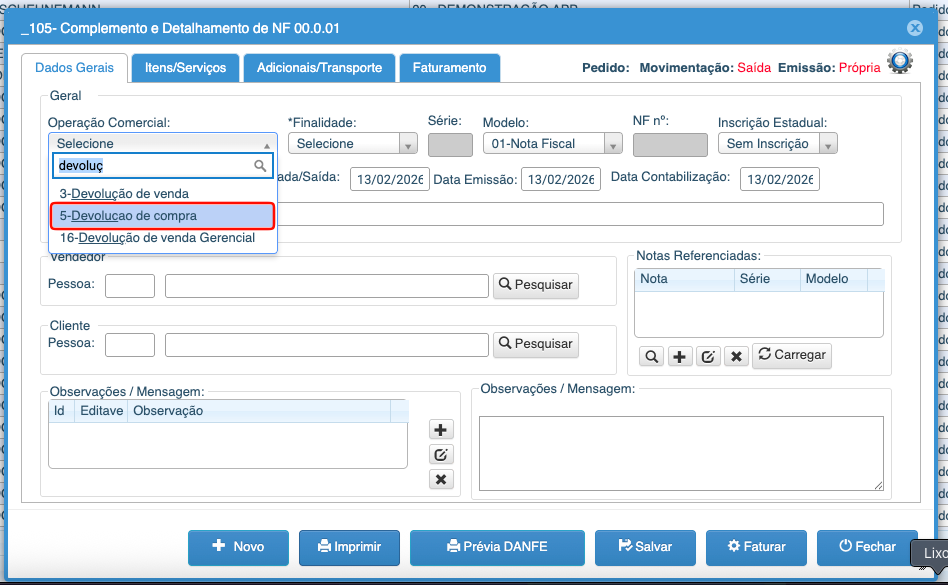Click the Data Contabilização date field
948x585 pixels.
click(x=779, y=178)
